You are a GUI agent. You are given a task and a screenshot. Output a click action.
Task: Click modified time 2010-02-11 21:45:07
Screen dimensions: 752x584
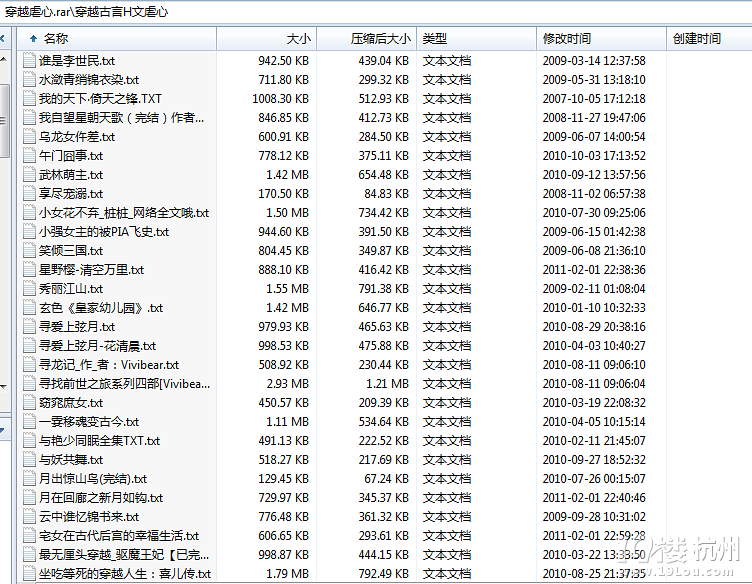[x=594, y=441]
